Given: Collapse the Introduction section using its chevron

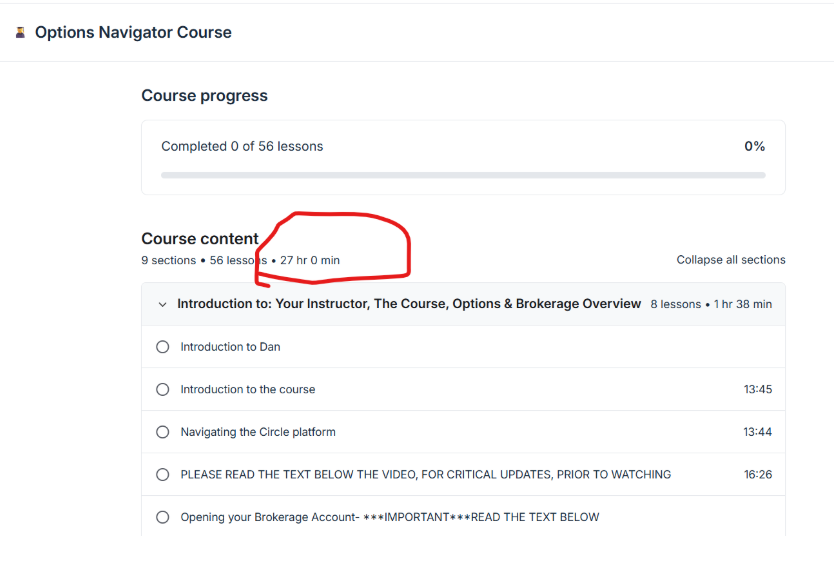Looking at the screenshot, I should [162, 304].
